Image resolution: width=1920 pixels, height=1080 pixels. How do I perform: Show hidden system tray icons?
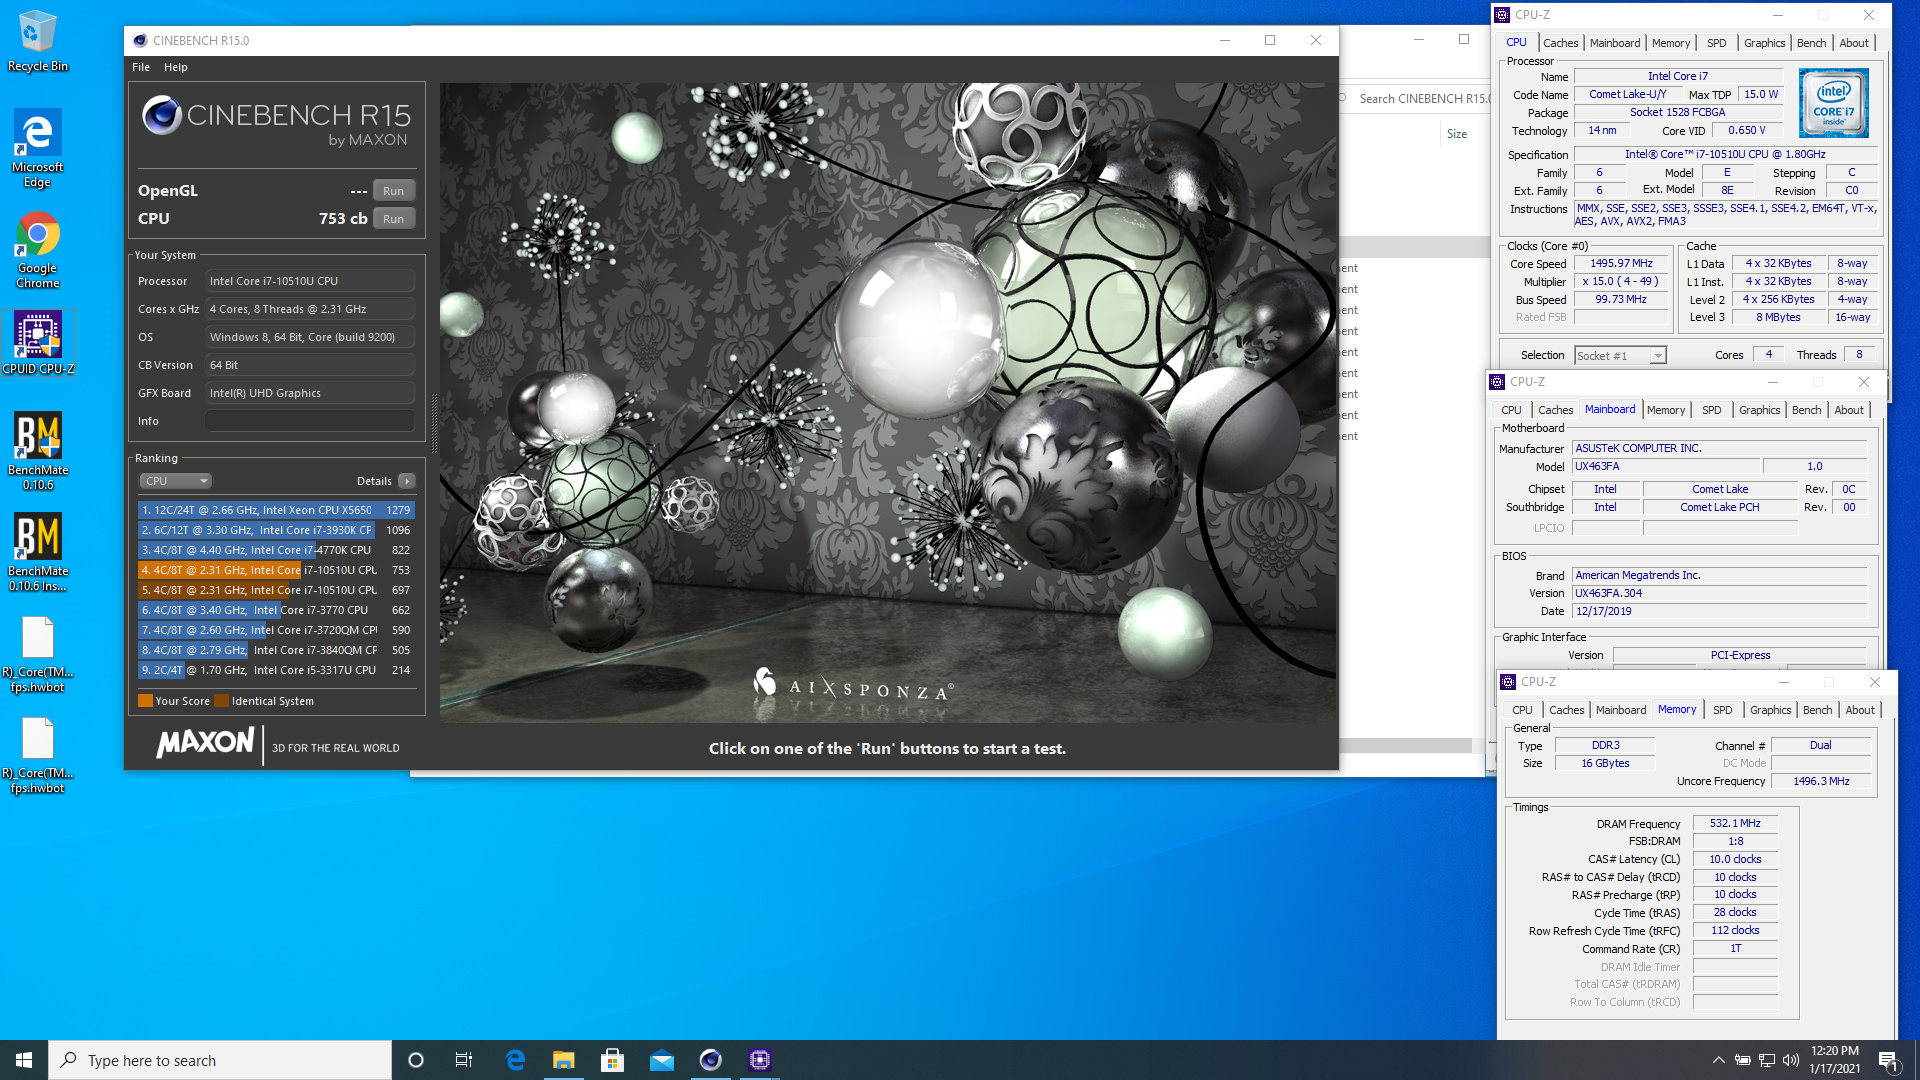click(1718, 1060)
